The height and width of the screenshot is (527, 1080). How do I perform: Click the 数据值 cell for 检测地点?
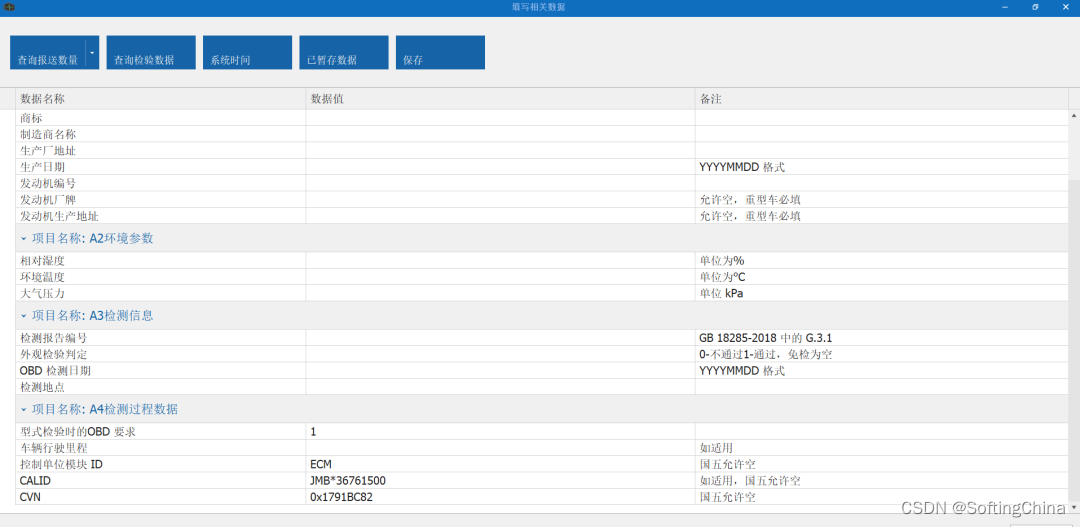(x=500, y=387)
